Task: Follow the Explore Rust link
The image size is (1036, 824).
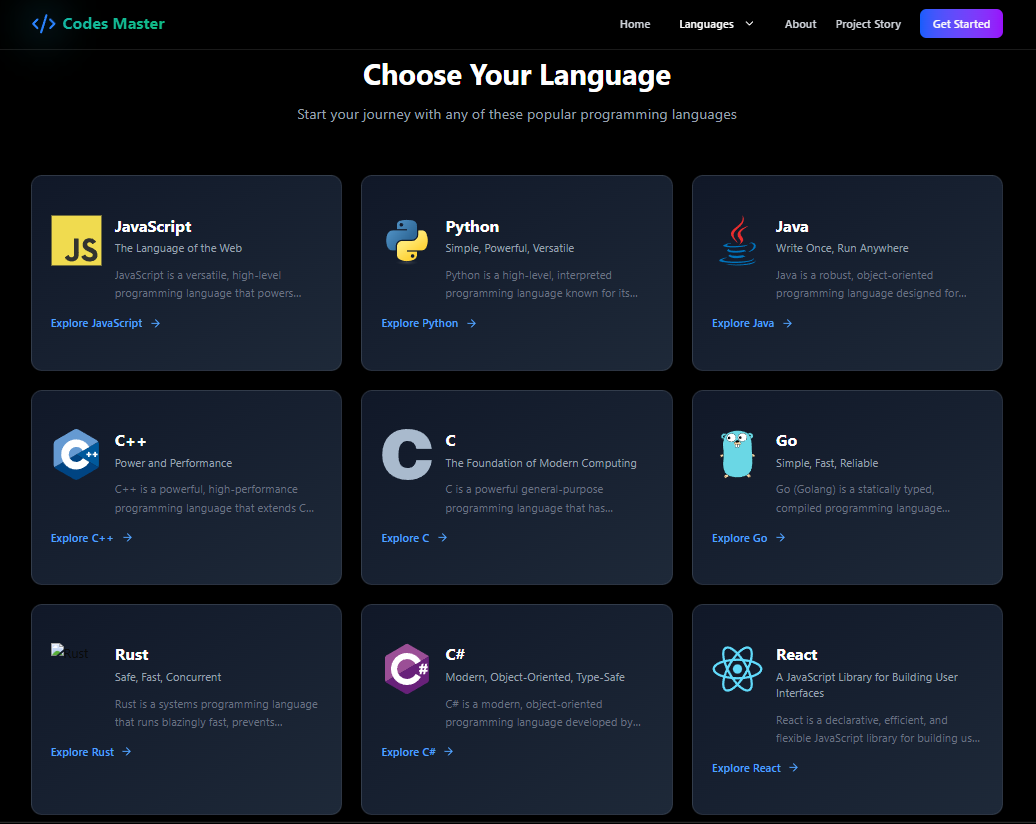Action: pos(83,752)
